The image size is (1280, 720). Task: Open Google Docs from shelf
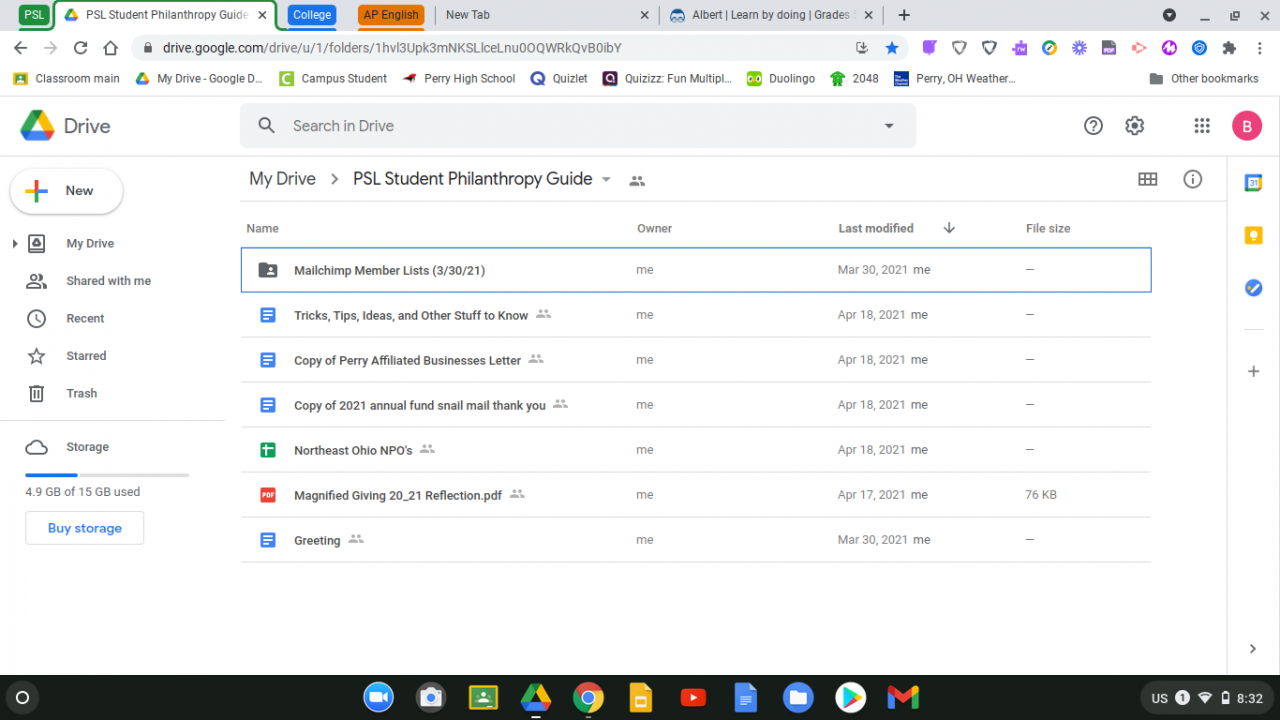pos(746,698)
